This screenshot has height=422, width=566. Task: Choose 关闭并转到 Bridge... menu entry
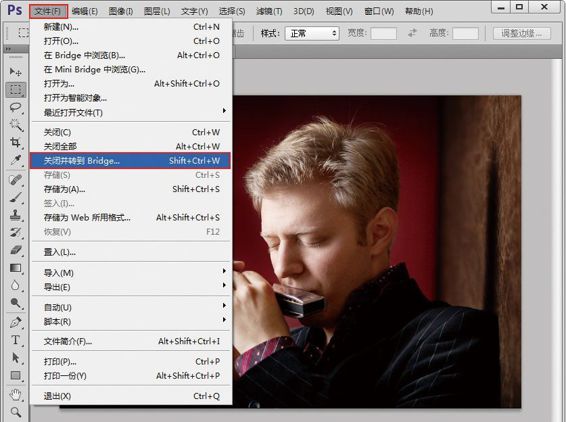pyautogui.click(x=130, y=161)
